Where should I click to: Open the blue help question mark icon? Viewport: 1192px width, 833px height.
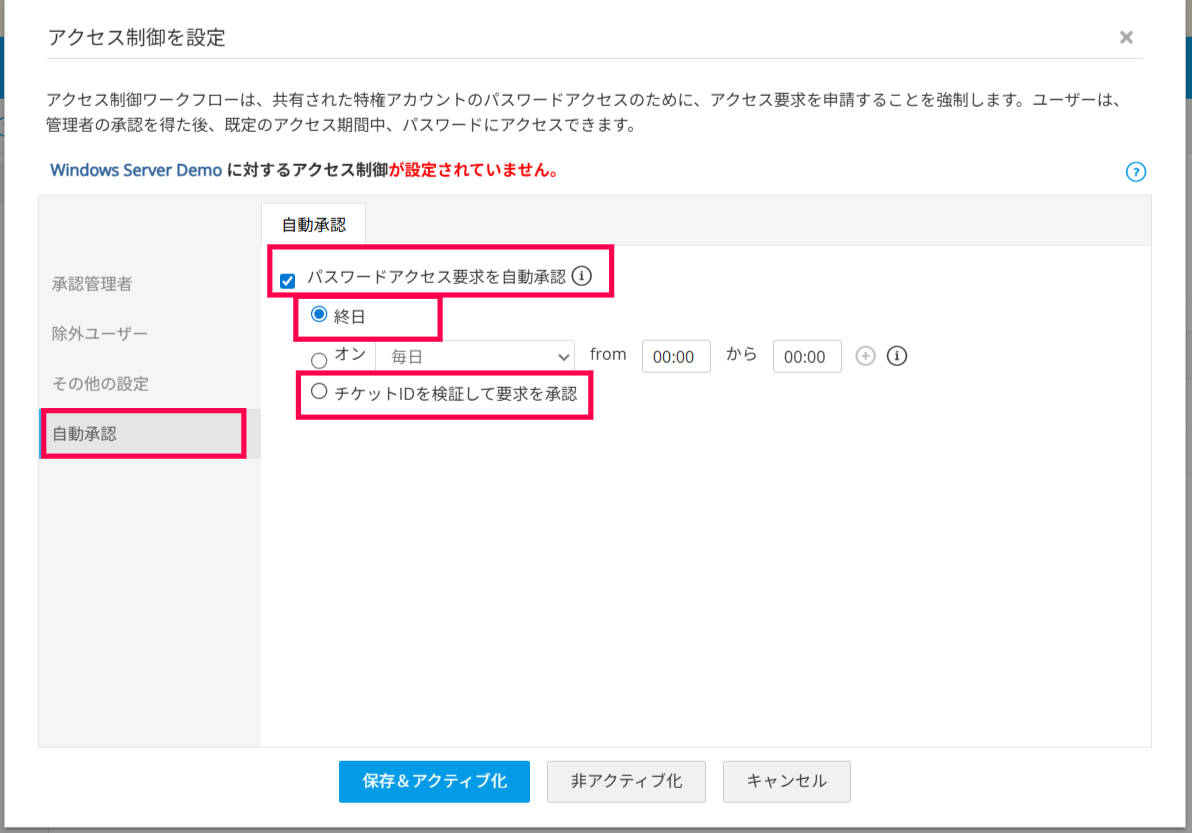pyautogui.click(x=1135, y=172)
